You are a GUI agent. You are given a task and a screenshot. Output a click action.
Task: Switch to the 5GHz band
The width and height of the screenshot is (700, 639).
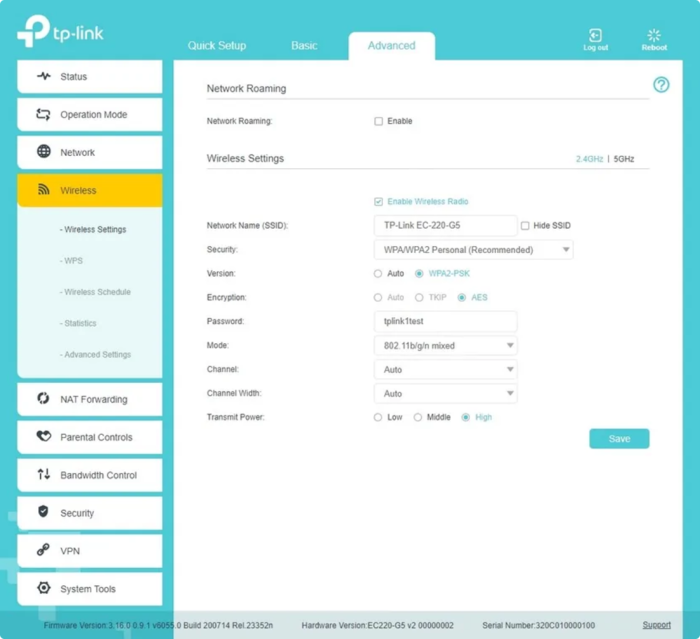624,159
